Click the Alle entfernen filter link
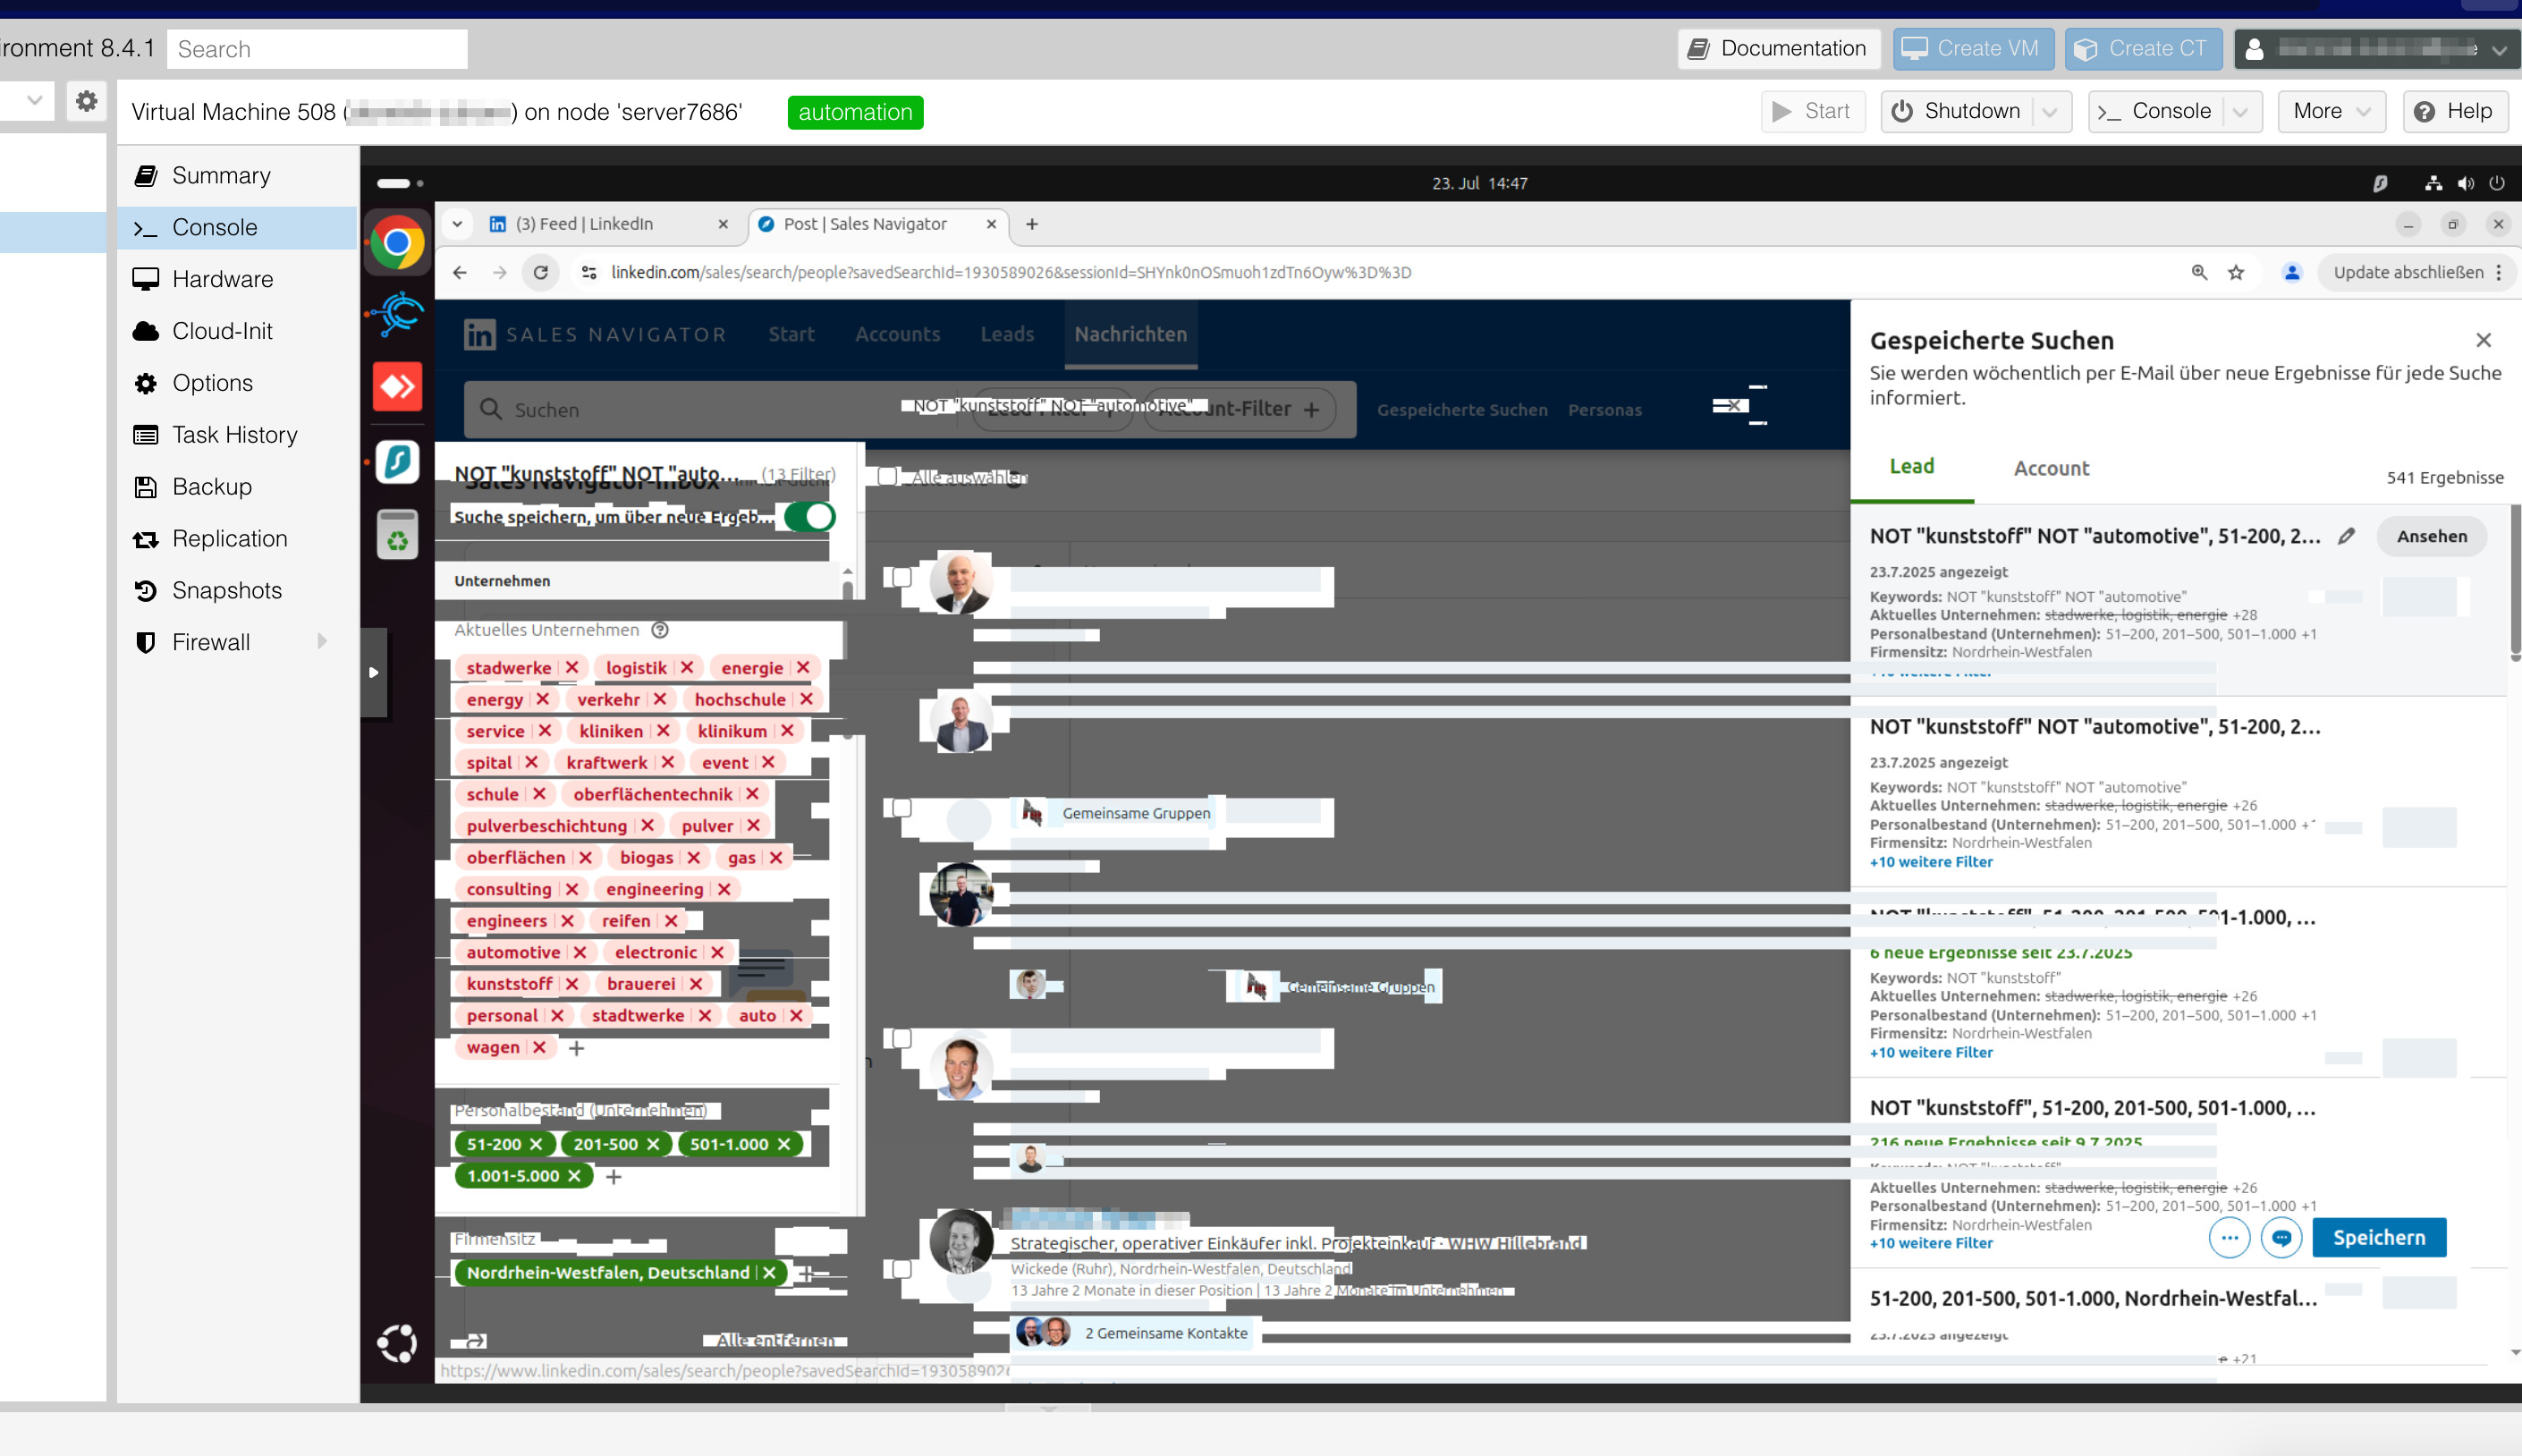Viewport: 2522px width, 1456px height. [x=775, y=1340]
